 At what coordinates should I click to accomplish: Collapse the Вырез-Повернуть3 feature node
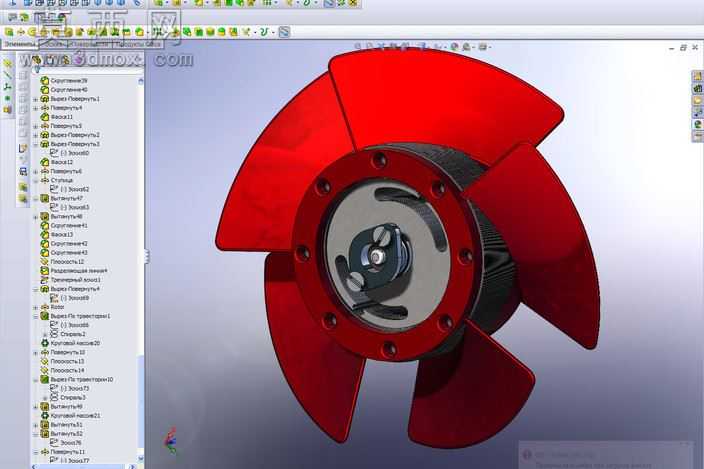[x=36, y=144]
